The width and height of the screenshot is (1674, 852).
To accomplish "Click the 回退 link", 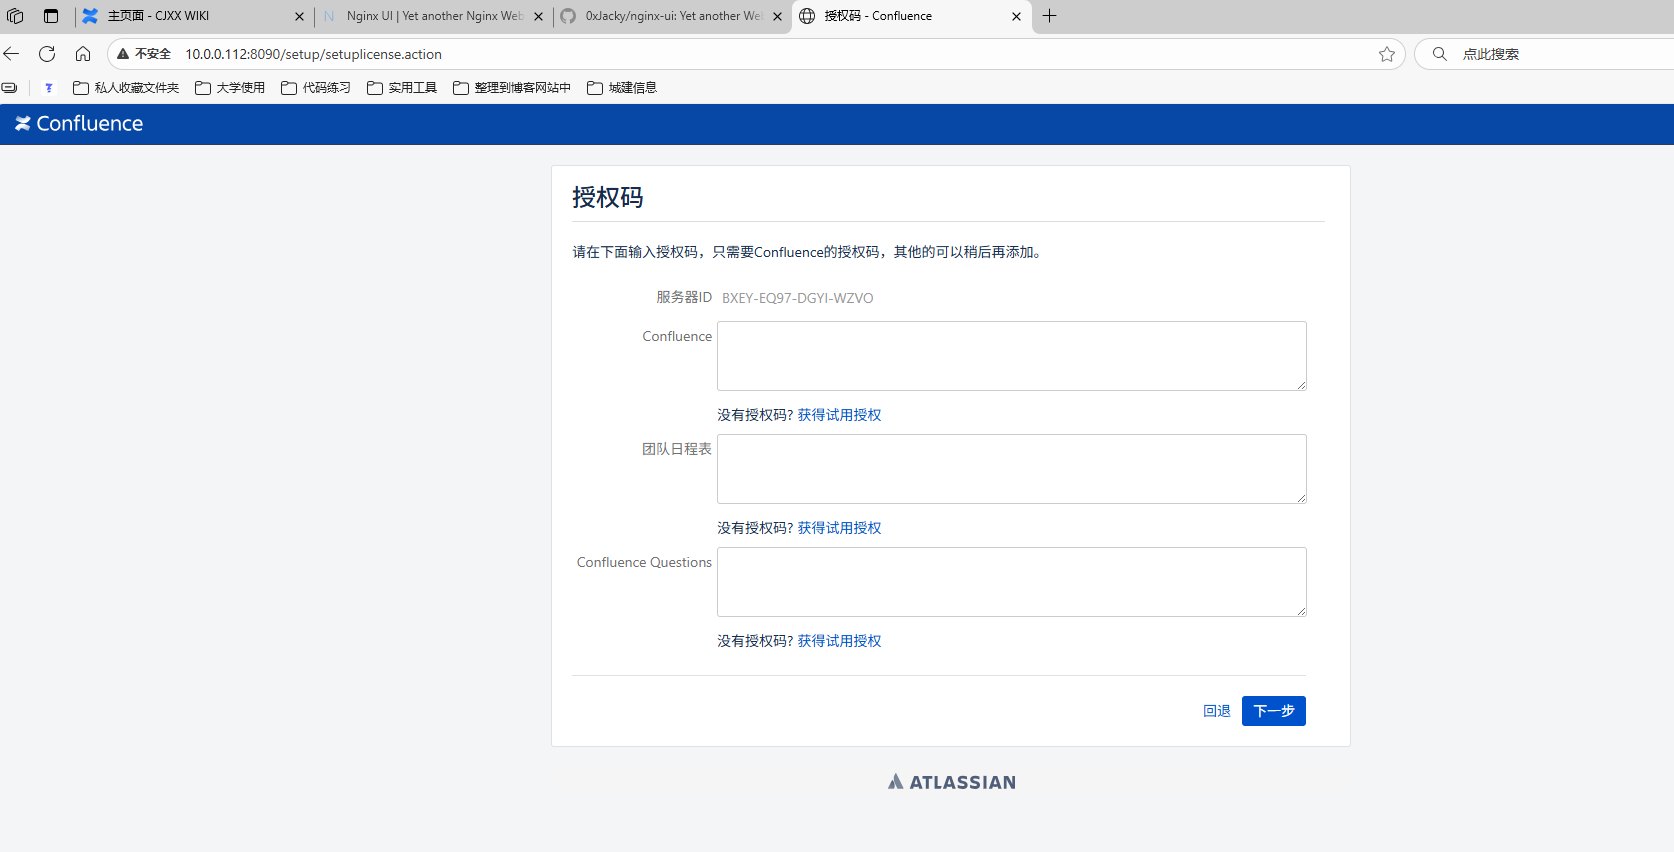I will tap(1216, 711).
